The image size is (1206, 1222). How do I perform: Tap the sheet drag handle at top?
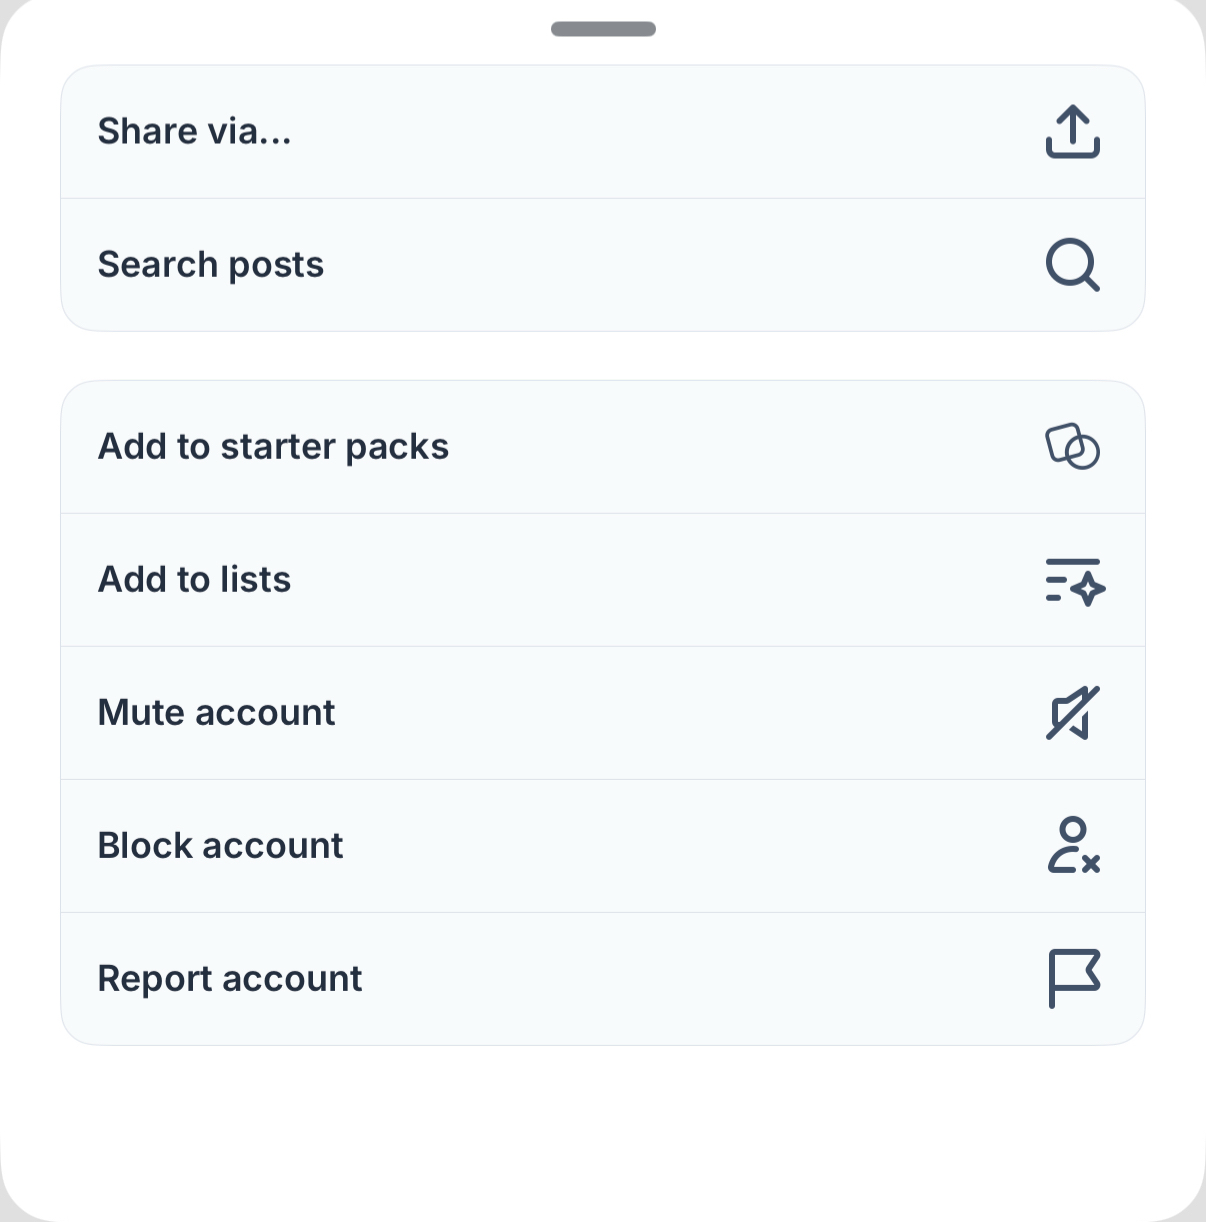point(603,29)
